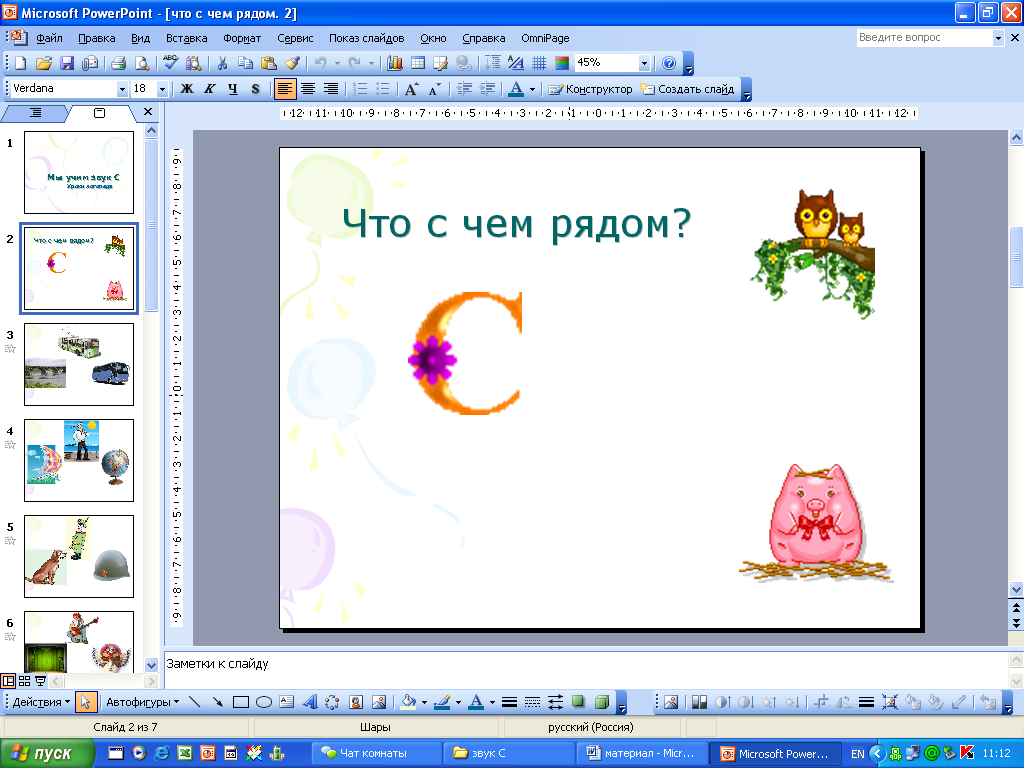The image size is (1024, 768).
Task: Expand the Undo history dropdown arrow
Action: (337, 63)
